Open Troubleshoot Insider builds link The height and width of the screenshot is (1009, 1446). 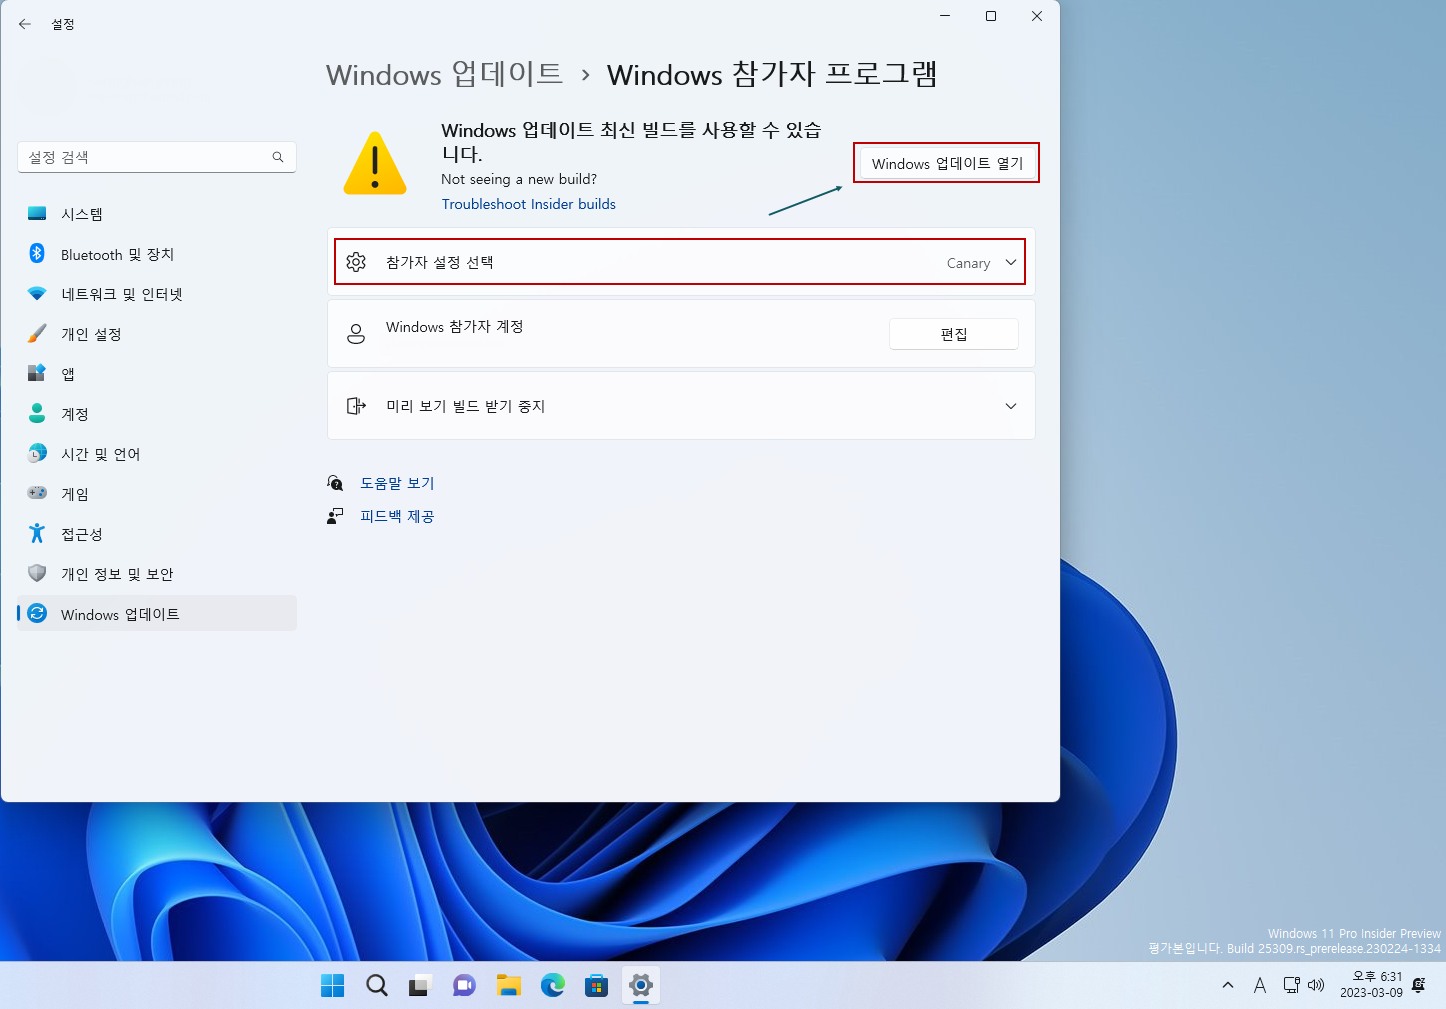pyautogui.click(x=529, y=204)
